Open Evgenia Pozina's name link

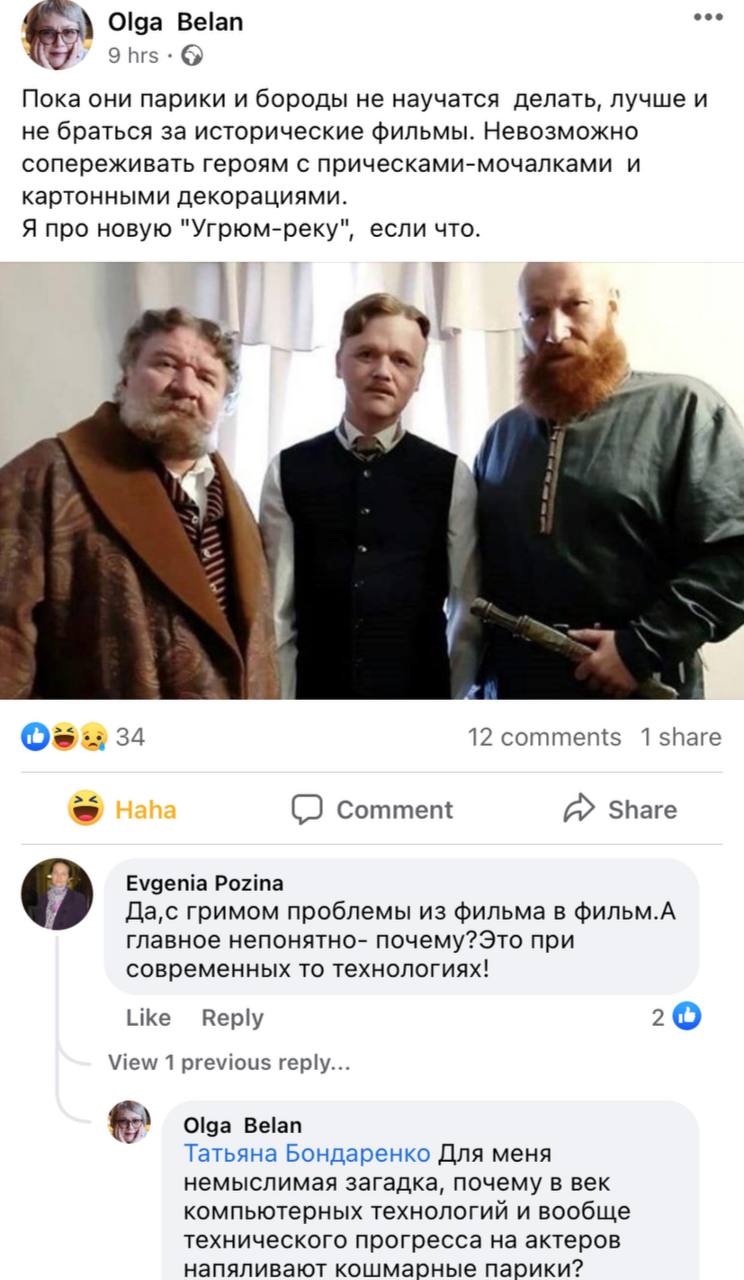click(x=205, y=882)
